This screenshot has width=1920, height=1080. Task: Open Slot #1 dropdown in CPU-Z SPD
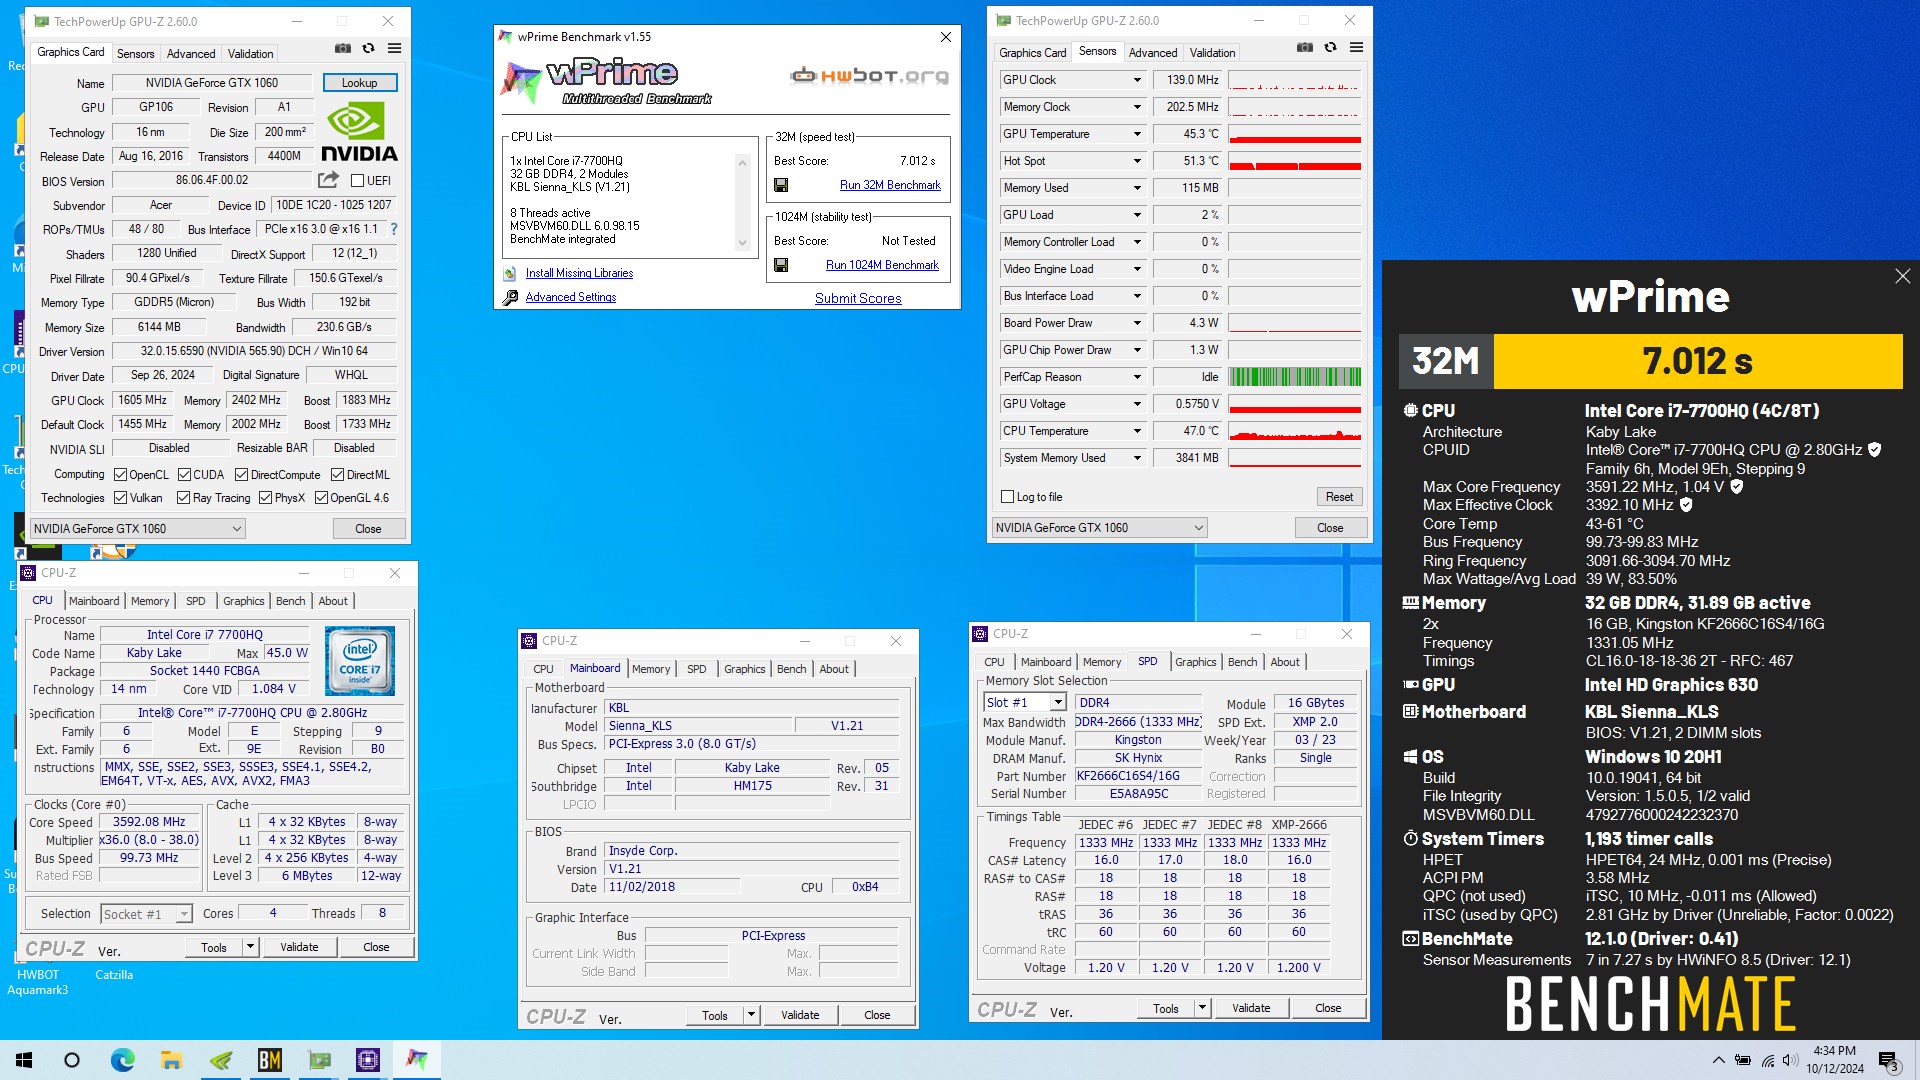[x=1025, y=703]
